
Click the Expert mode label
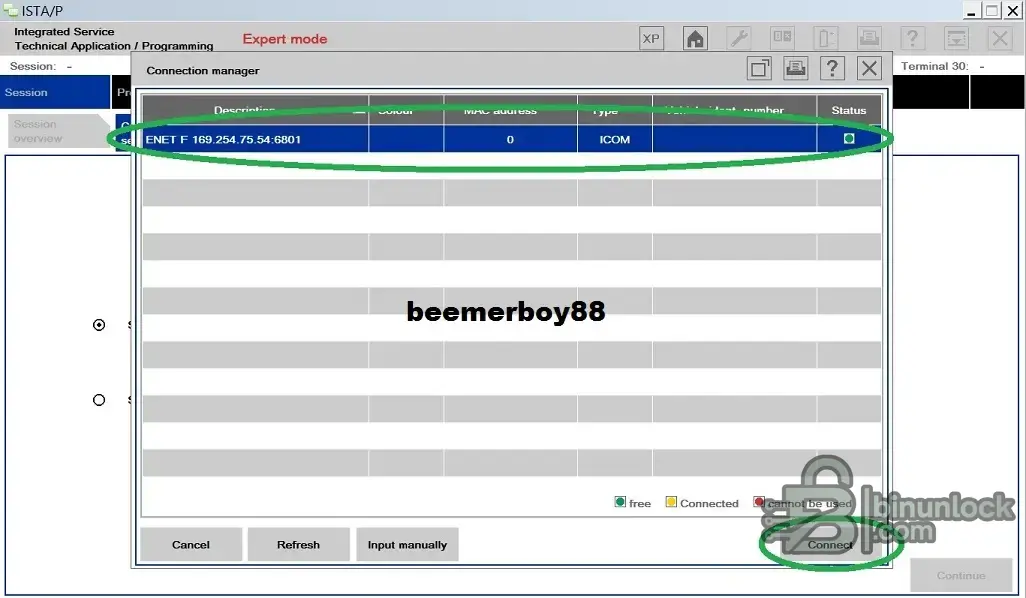(285, 39)
